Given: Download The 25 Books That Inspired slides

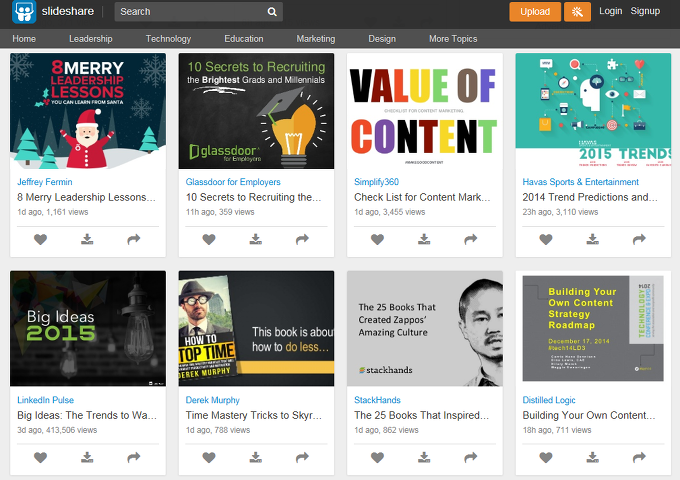Looking at the screenshot, I should [x=424, y=457].
